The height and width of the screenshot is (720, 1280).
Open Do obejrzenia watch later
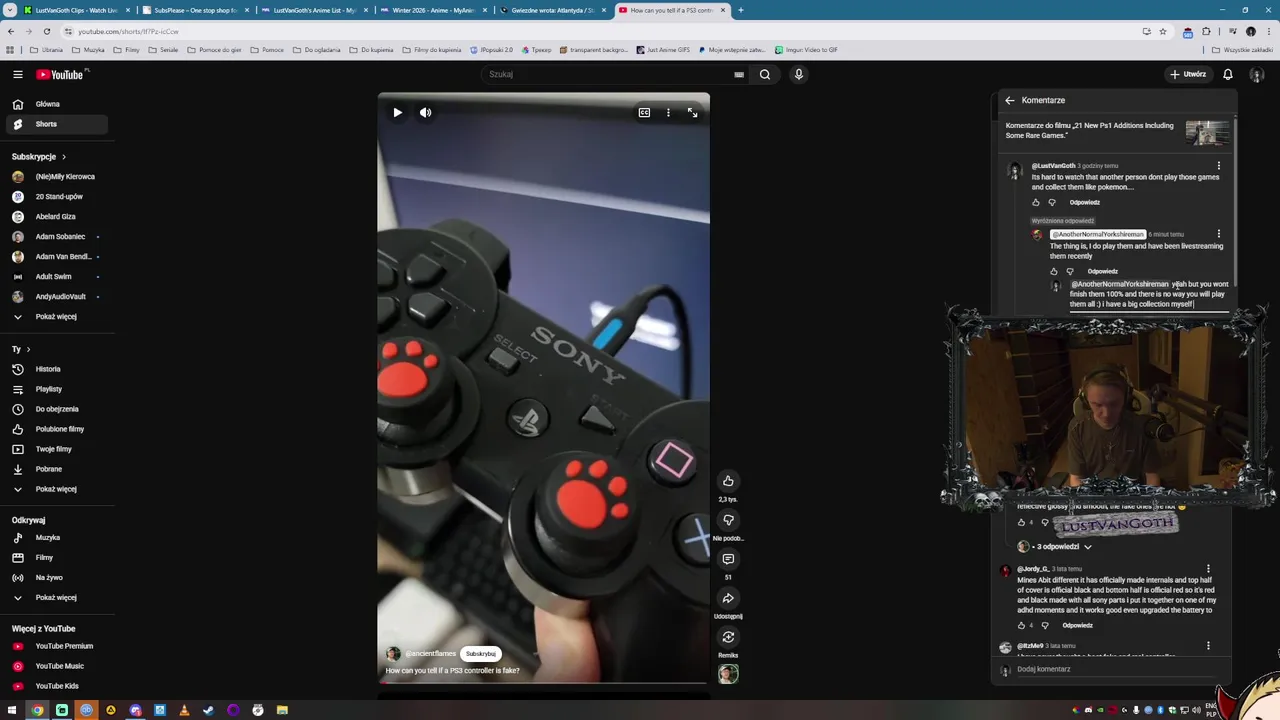[x=57, y=409]
